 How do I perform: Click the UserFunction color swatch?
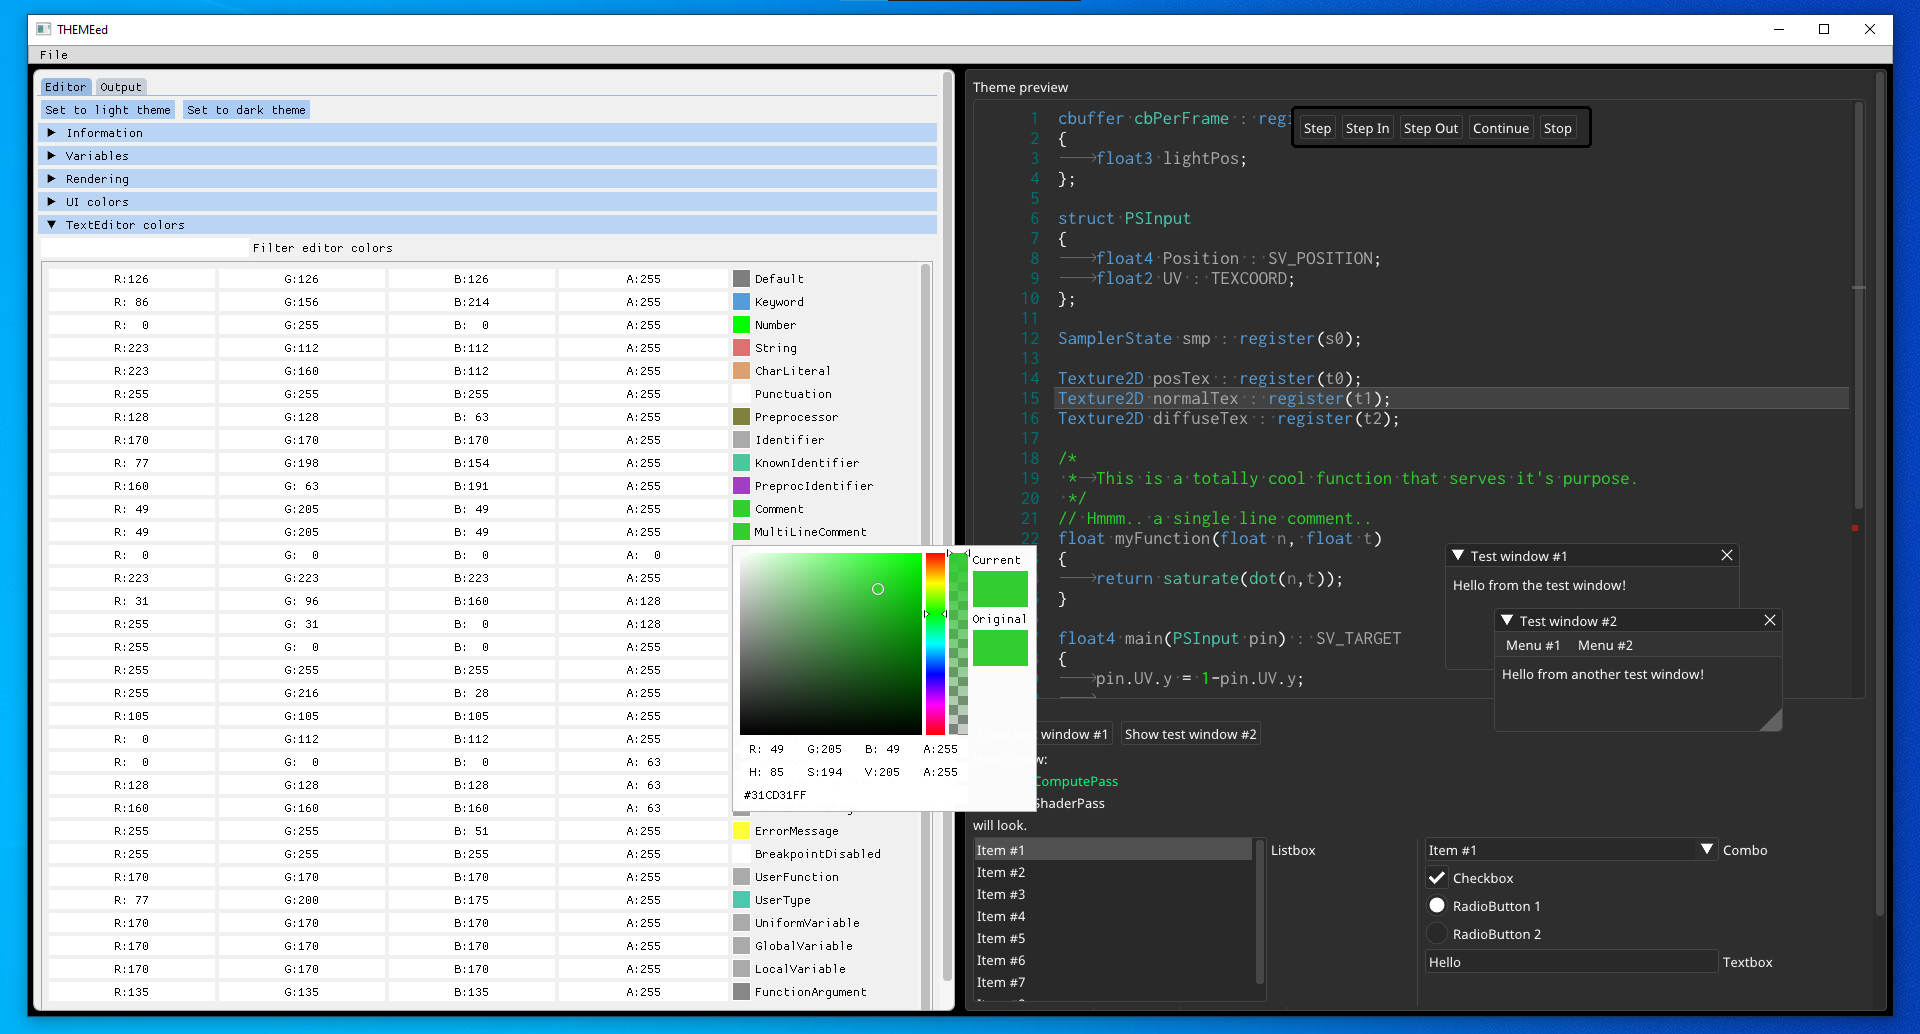coord(741,877)
